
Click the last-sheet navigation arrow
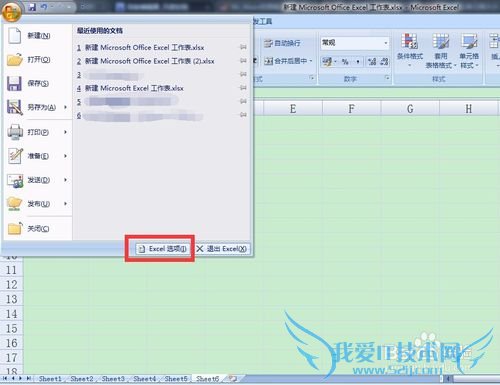click(x=29, y=379)
